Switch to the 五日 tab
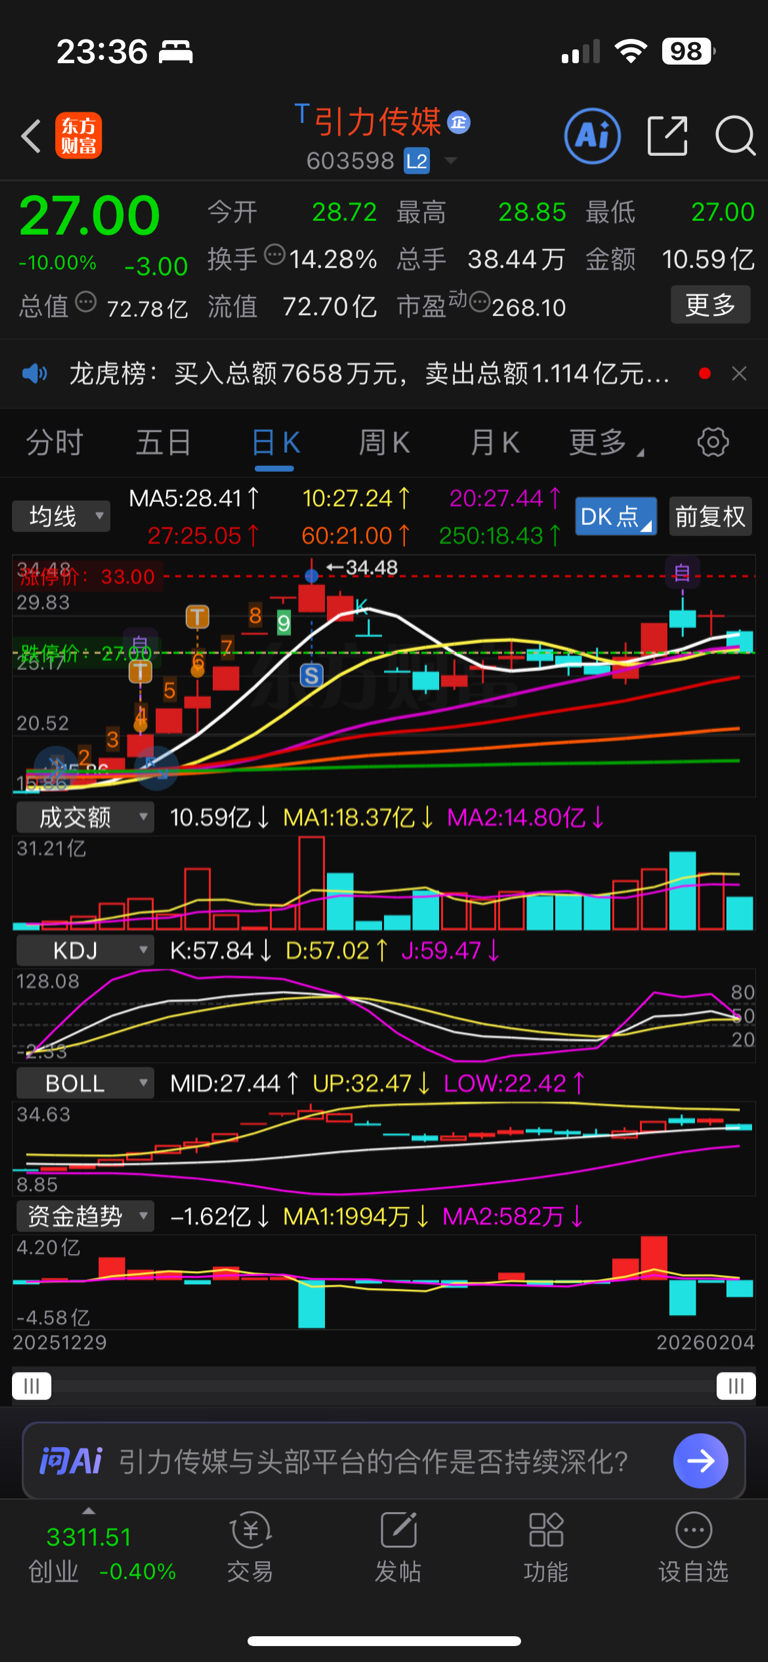The height and width of the screenshot is (1663, 768). [x=163, y=442]
